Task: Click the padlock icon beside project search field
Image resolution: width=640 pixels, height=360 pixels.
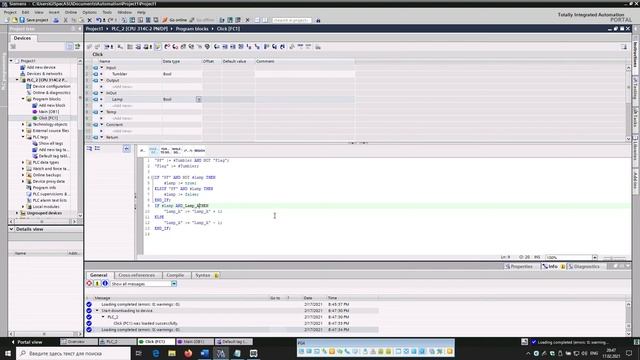Action: pyautogui.click(x=318, y=20)
